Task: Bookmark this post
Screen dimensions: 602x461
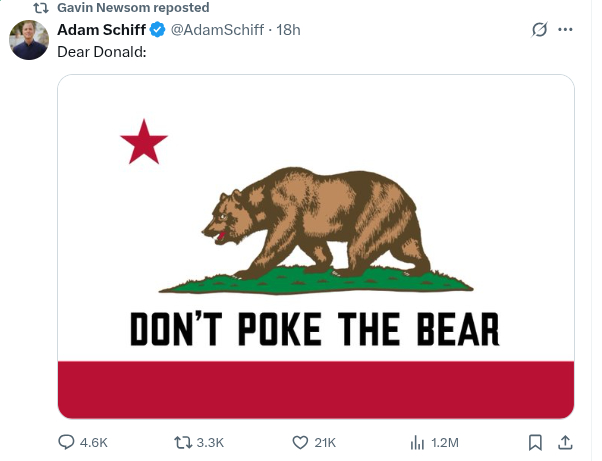Action: click(535, 442)
